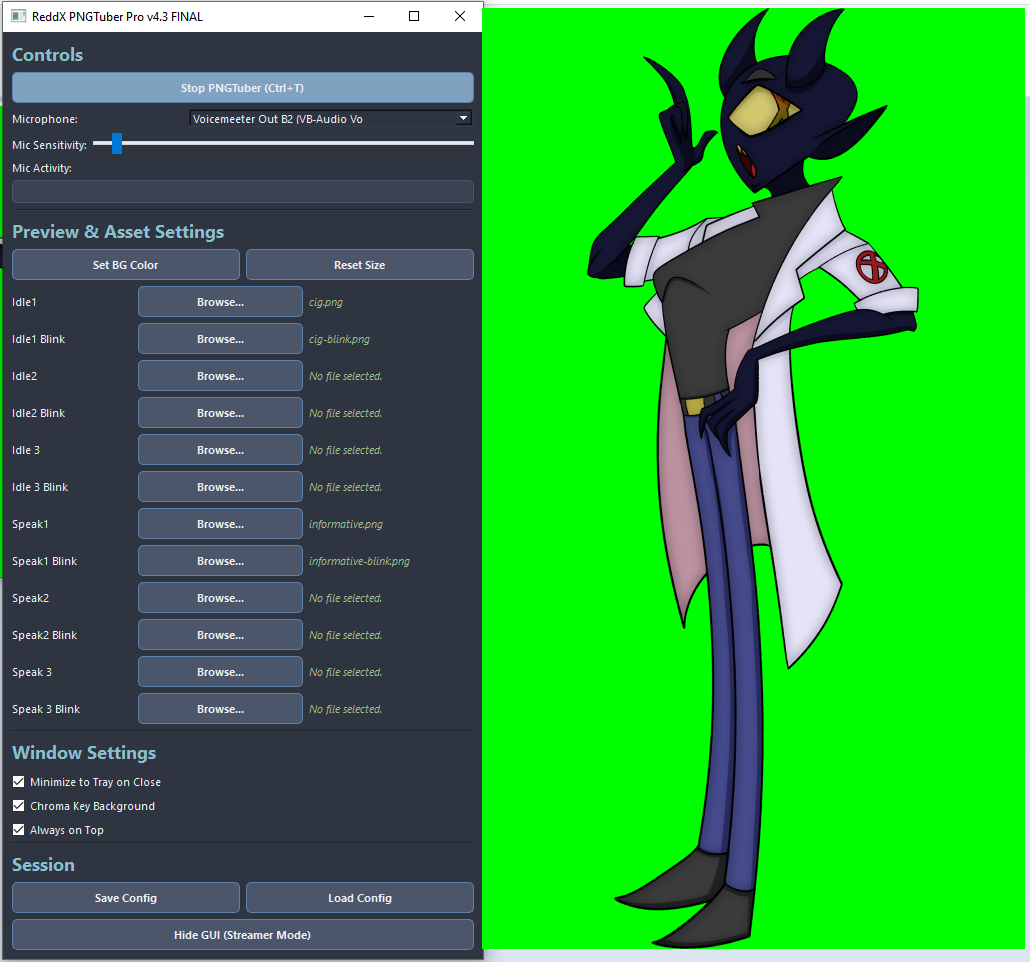Click the PNGTuber avatar preview image
The image size is (1030, 962).
753,478
